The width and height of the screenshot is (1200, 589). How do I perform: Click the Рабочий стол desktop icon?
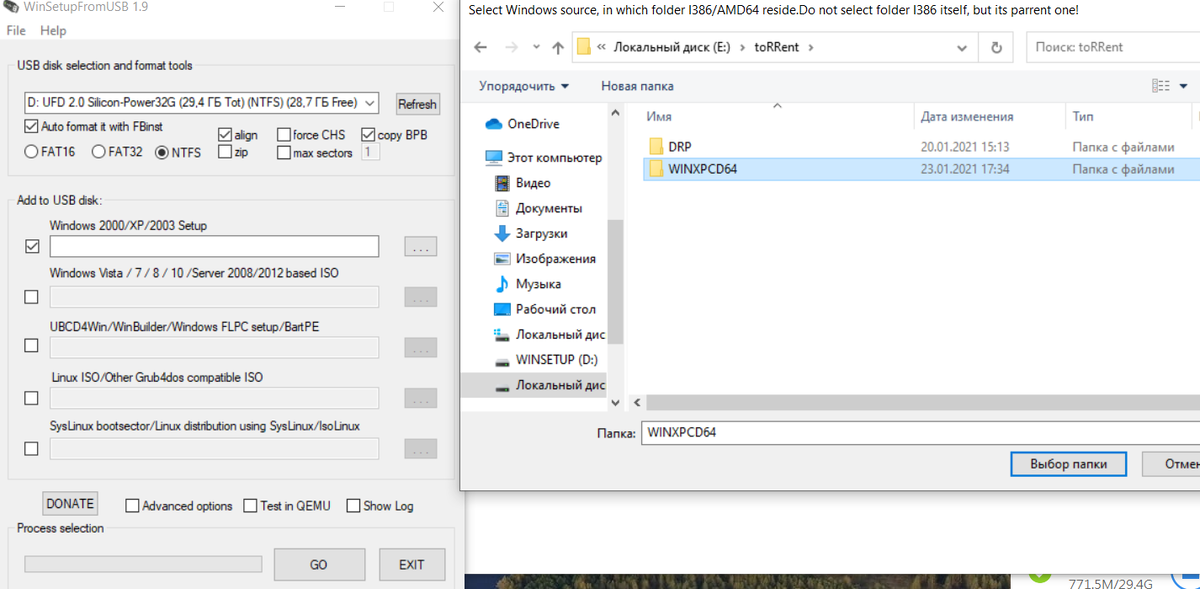coord(503,309)
